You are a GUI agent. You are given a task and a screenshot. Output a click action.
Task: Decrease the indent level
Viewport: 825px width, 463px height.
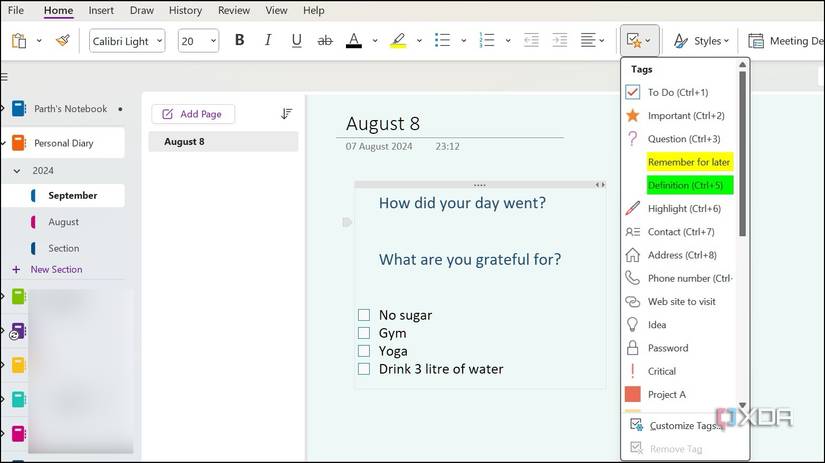pyautogui.click(x=531, y=41)
